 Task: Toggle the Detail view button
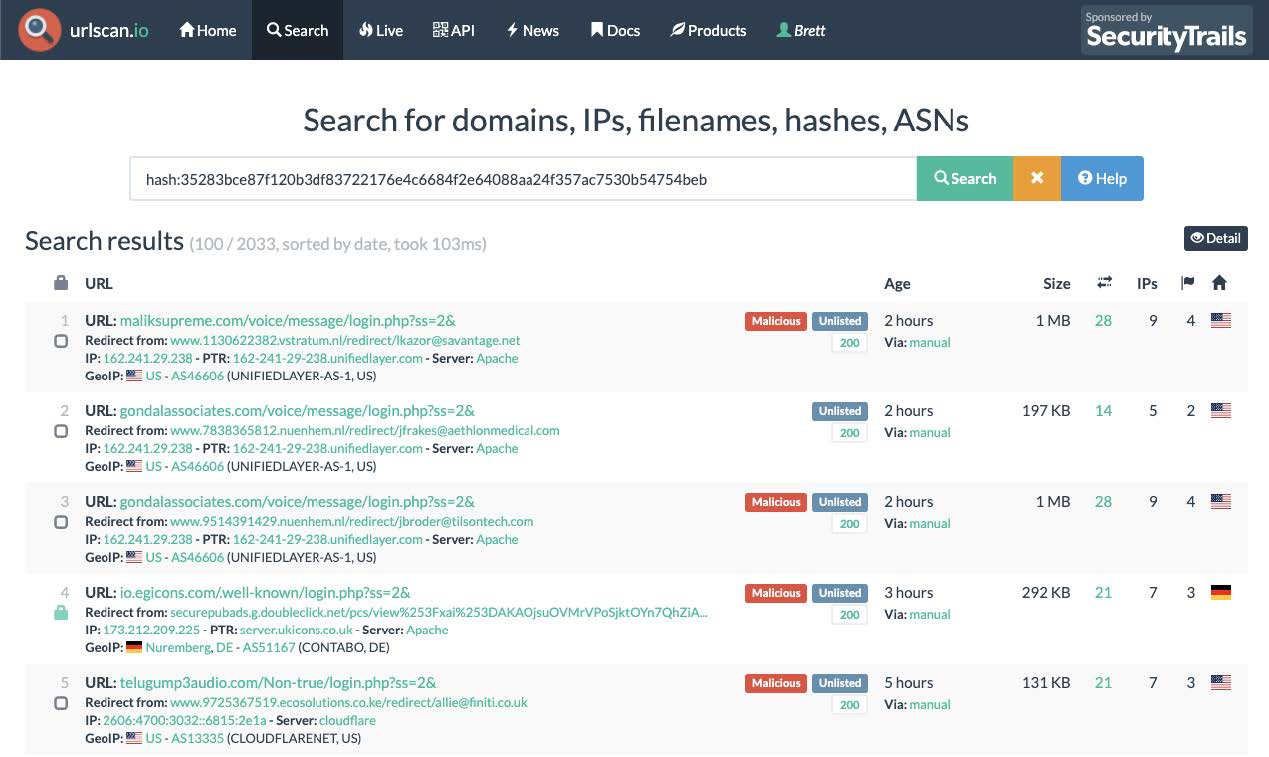pos(1215,238)
